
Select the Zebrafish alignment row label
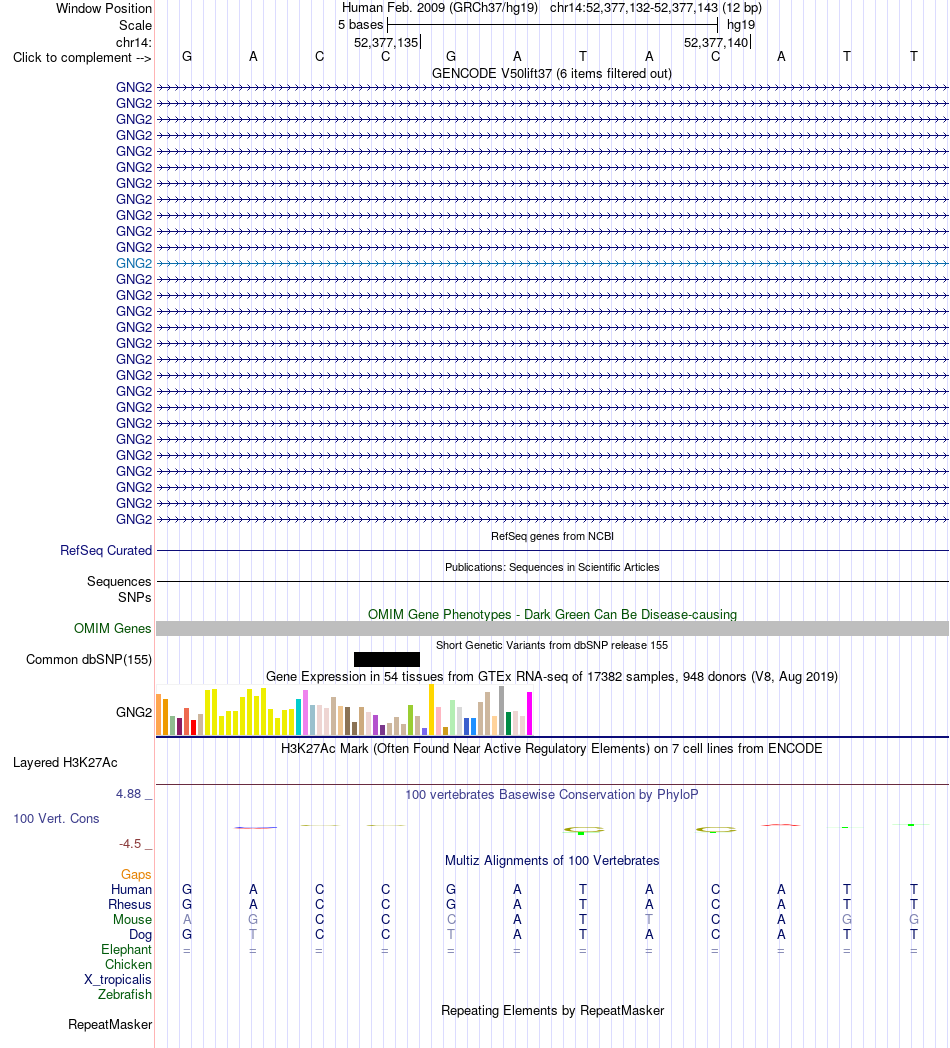[x=124, y=995]
